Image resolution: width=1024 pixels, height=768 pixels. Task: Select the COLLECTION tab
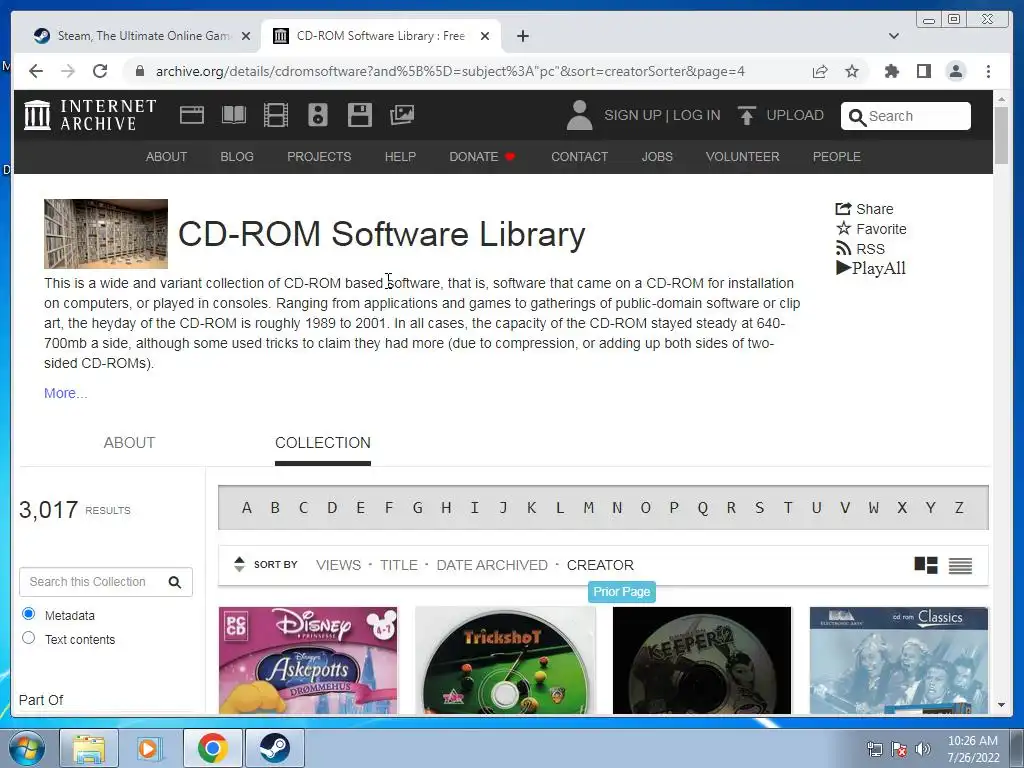coord(323,443)
